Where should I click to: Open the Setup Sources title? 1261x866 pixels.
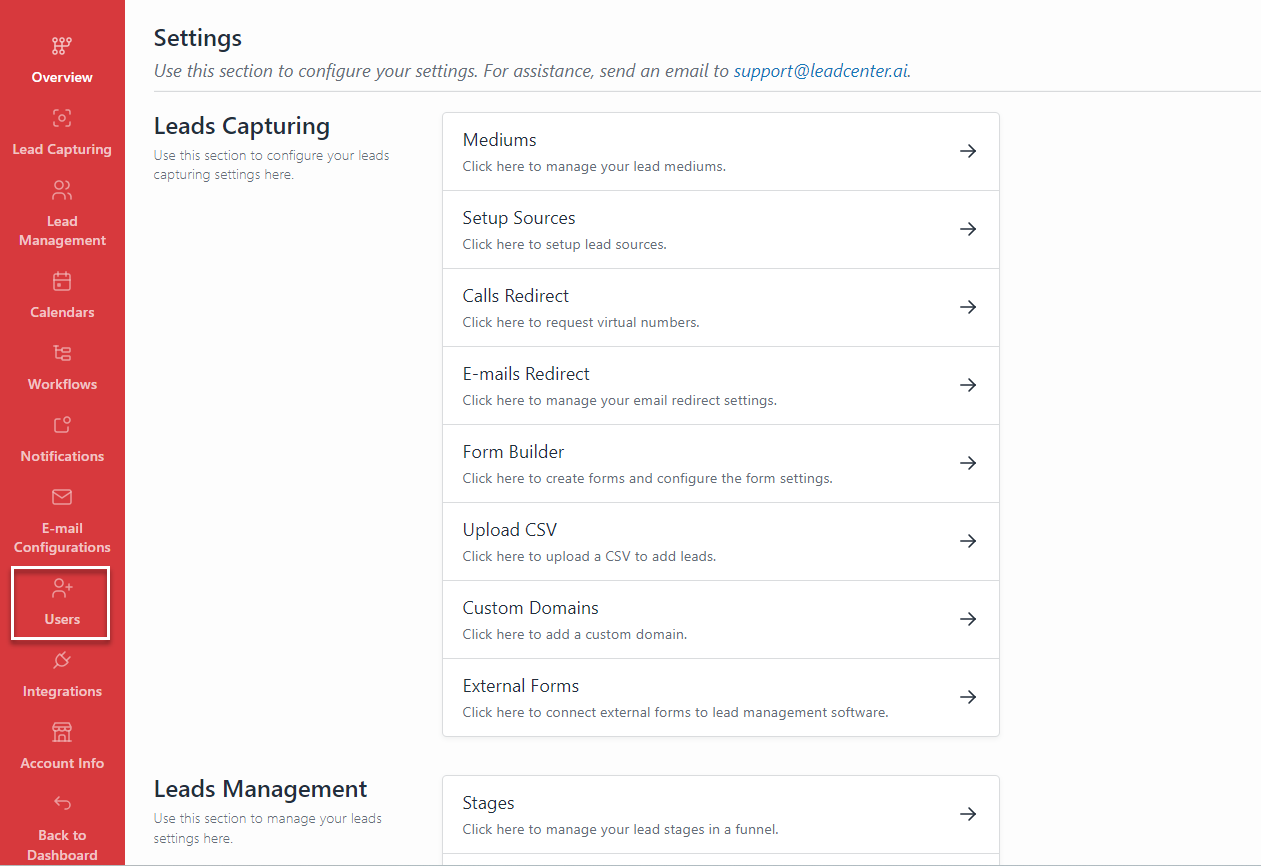point(519,218)
